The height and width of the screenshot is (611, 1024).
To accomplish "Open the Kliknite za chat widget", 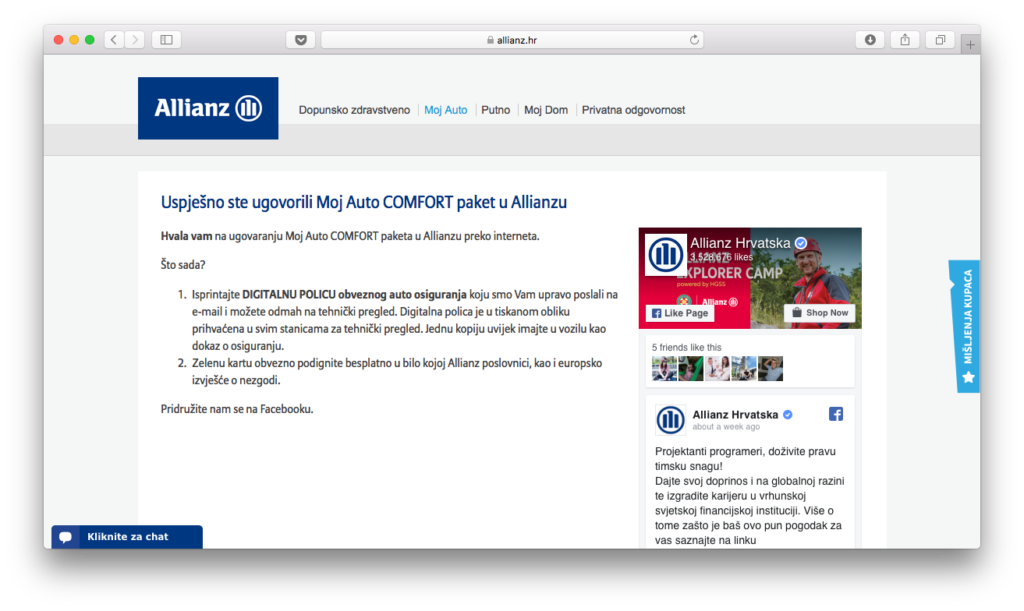I will point(127,537).
